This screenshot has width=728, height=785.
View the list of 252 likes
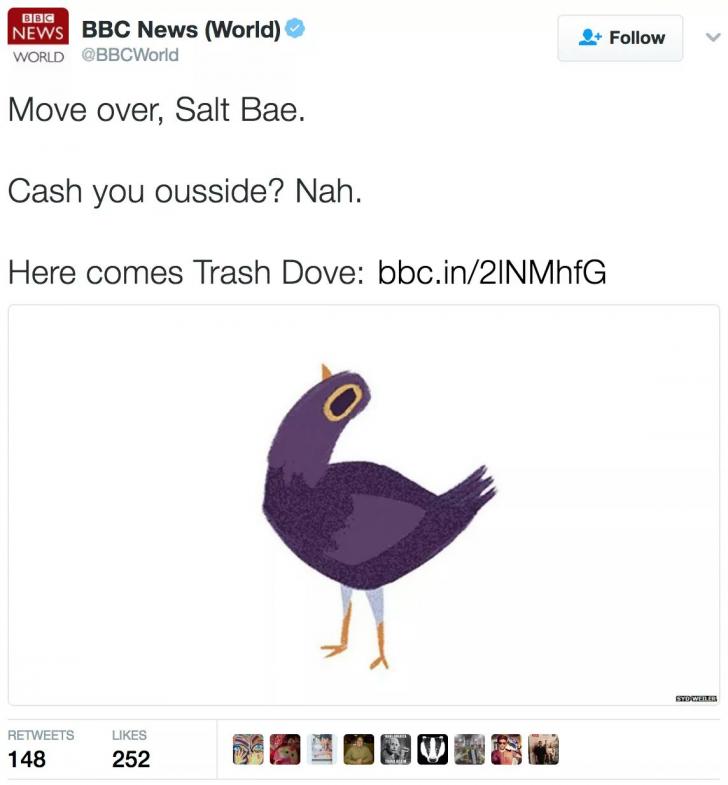point(131,749)
